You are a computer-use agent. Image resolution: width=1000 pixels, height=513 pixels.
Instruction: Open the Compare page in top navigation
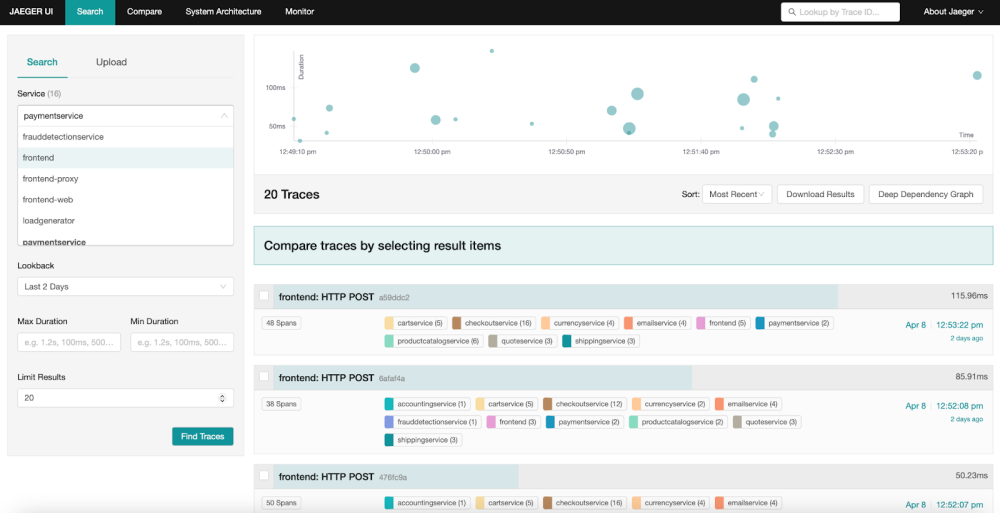click(144, 12)
